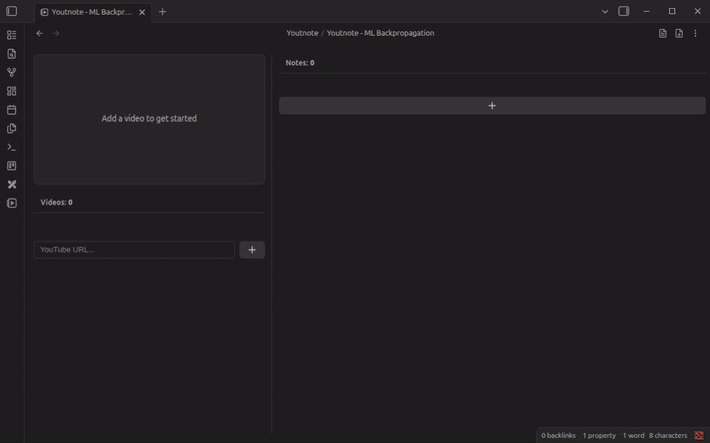Click the file-with-arrow icon in view header
Viewport: 710px width, 443px height.
[679, 33]
